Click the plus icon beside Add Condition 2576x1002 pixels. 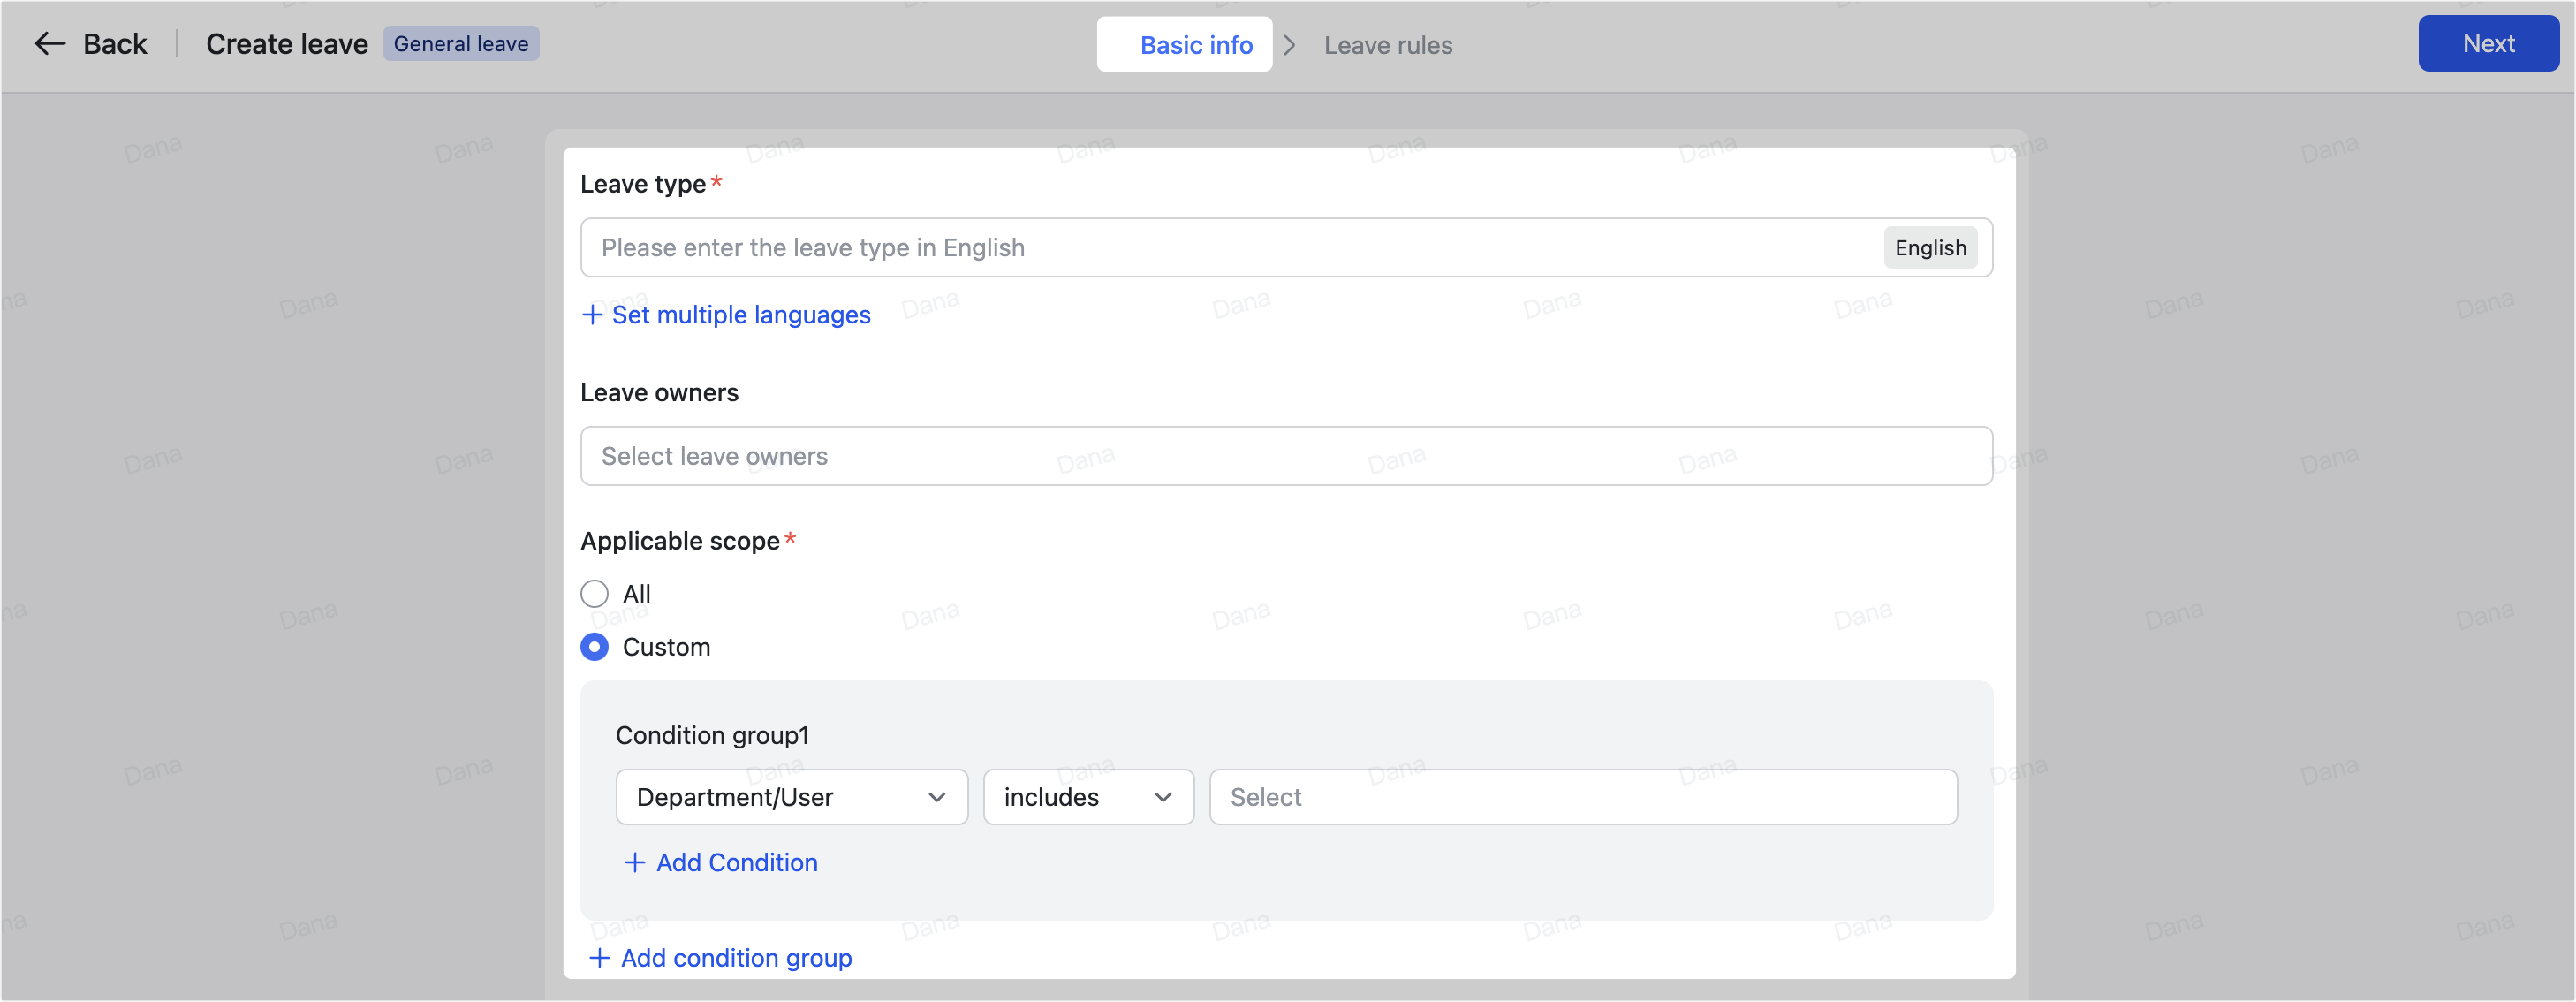(634, 862)
